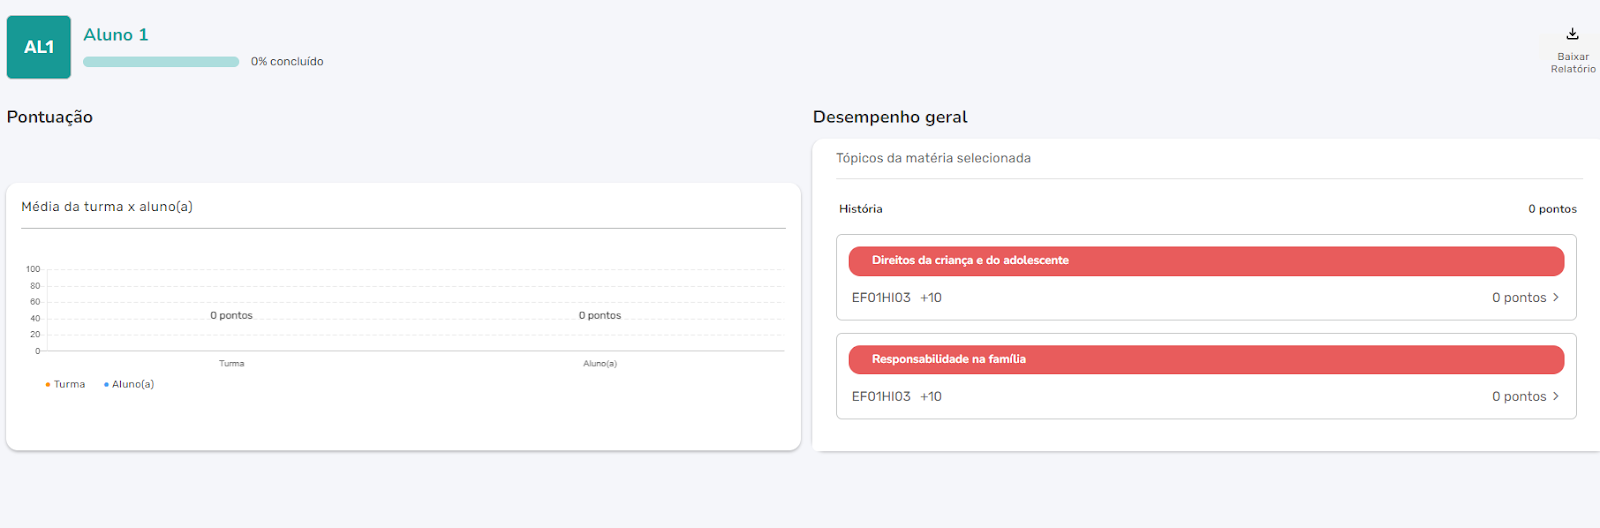Viewport: 1600px width, 528px height.
Task: Click the AL1 student avatar
Action: click(39, 47)
